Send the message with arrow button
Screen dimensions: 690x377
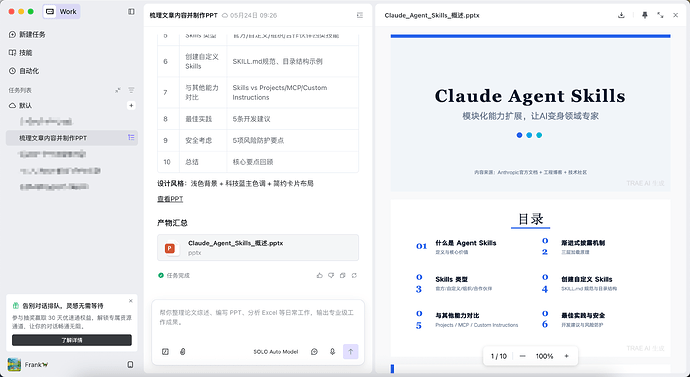pos(351,351)
